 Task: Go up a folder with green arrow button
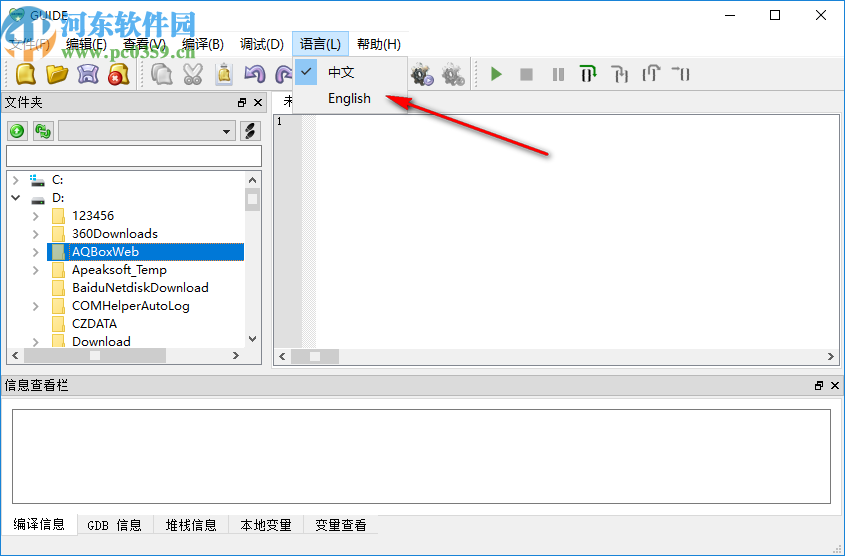click(17, 131)
